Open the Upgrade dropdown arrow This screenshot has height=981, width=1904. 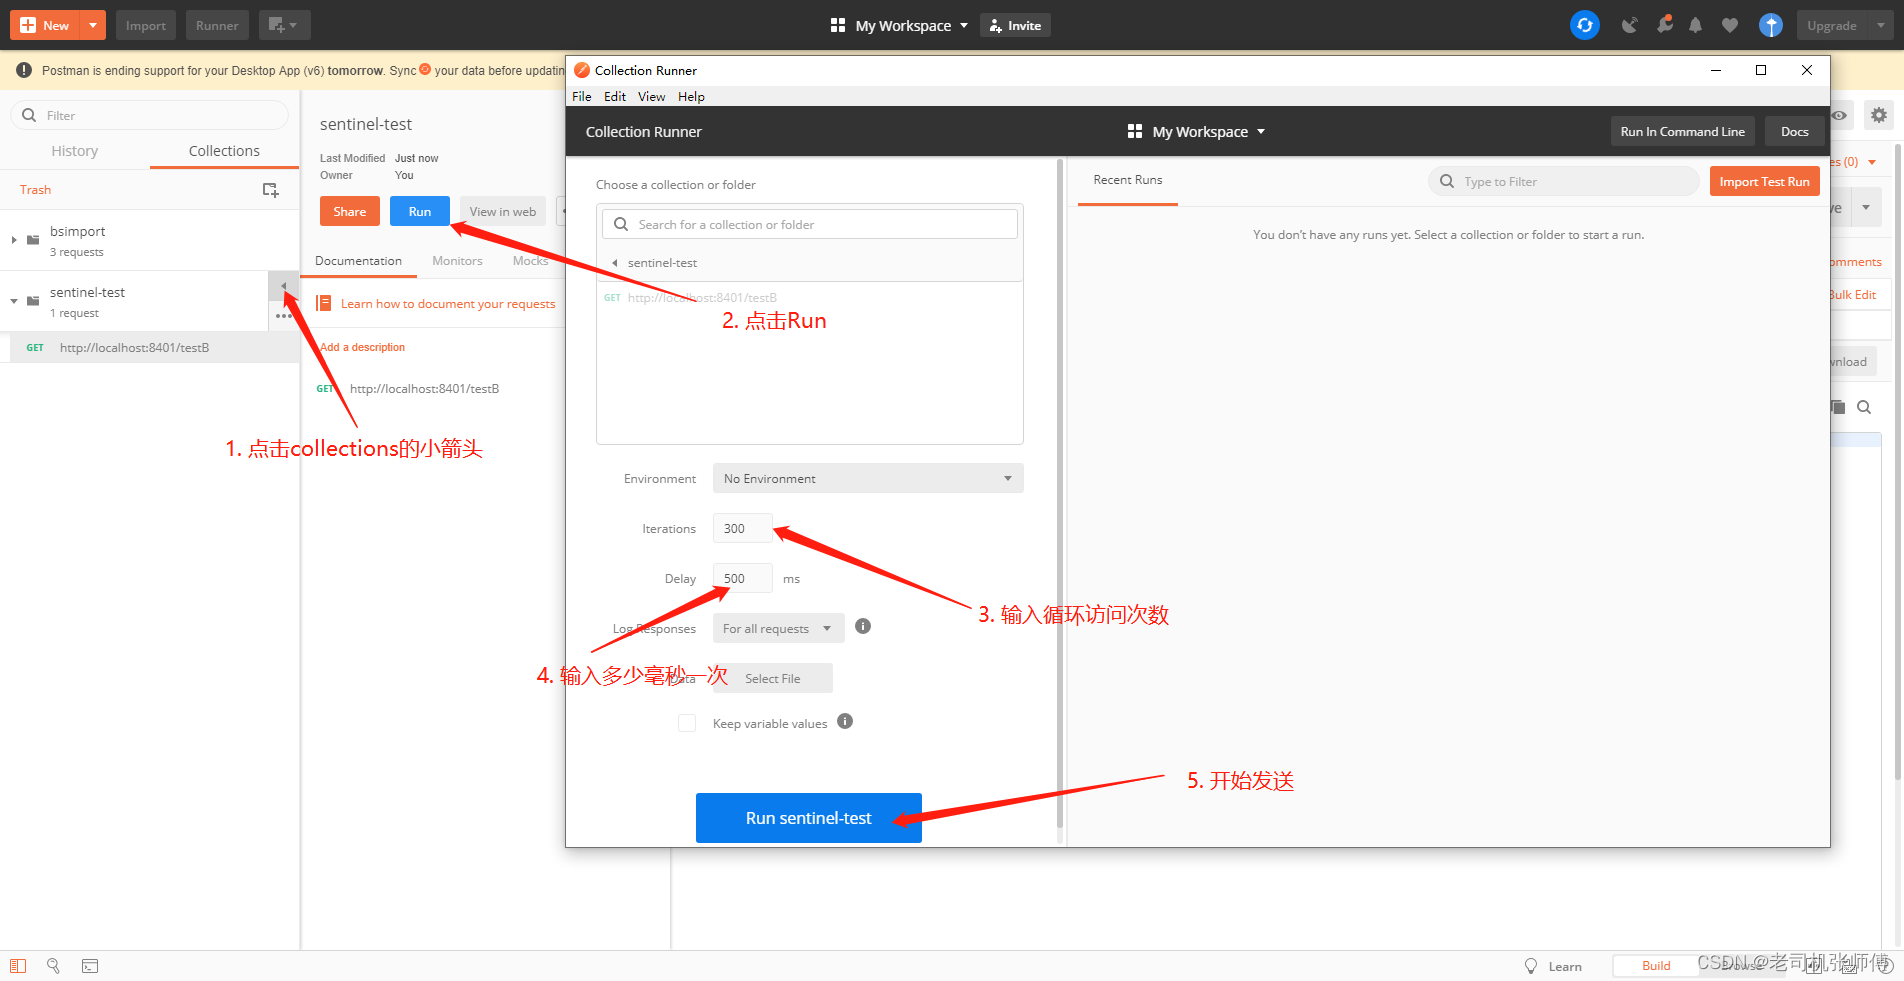click(1881, 25)
